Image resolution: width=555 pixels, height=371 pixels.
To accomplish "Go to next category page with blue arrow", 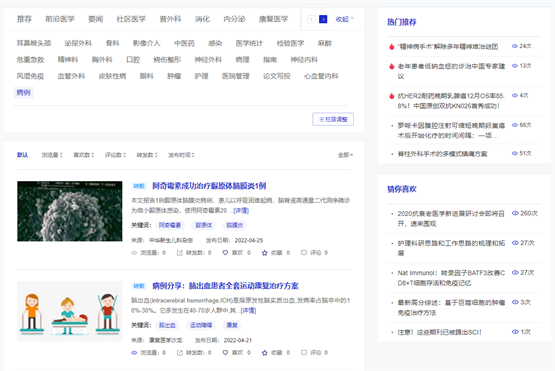I will click(x=323, y=19).
